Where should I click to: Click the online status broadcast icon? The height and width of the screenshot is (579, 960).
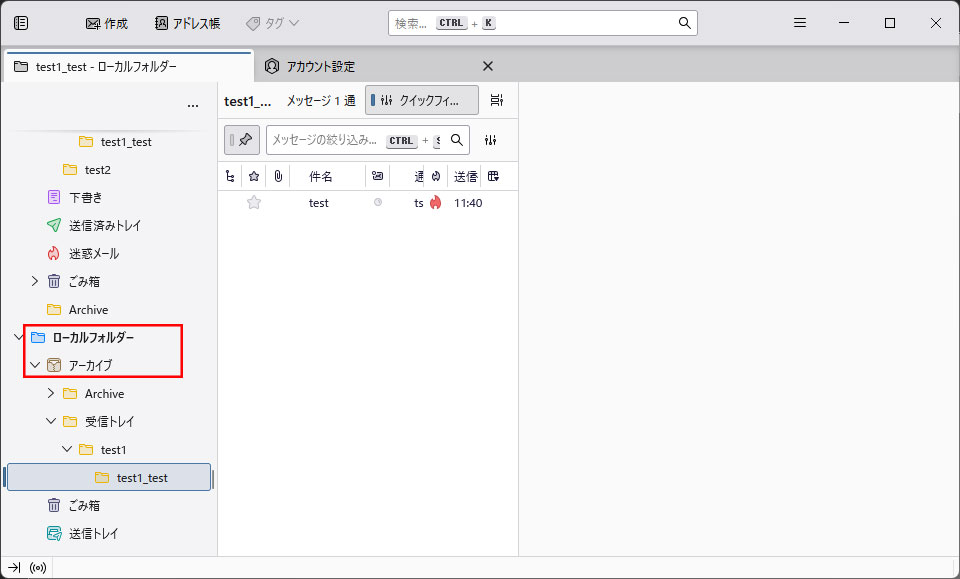pyautogui.click(x=38, y=568)
